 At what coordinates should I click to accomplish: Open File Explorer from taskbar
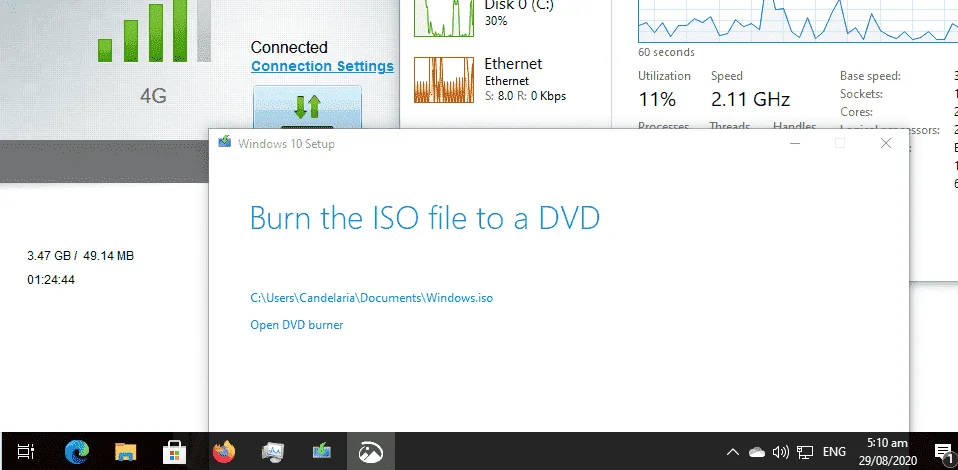126,452
